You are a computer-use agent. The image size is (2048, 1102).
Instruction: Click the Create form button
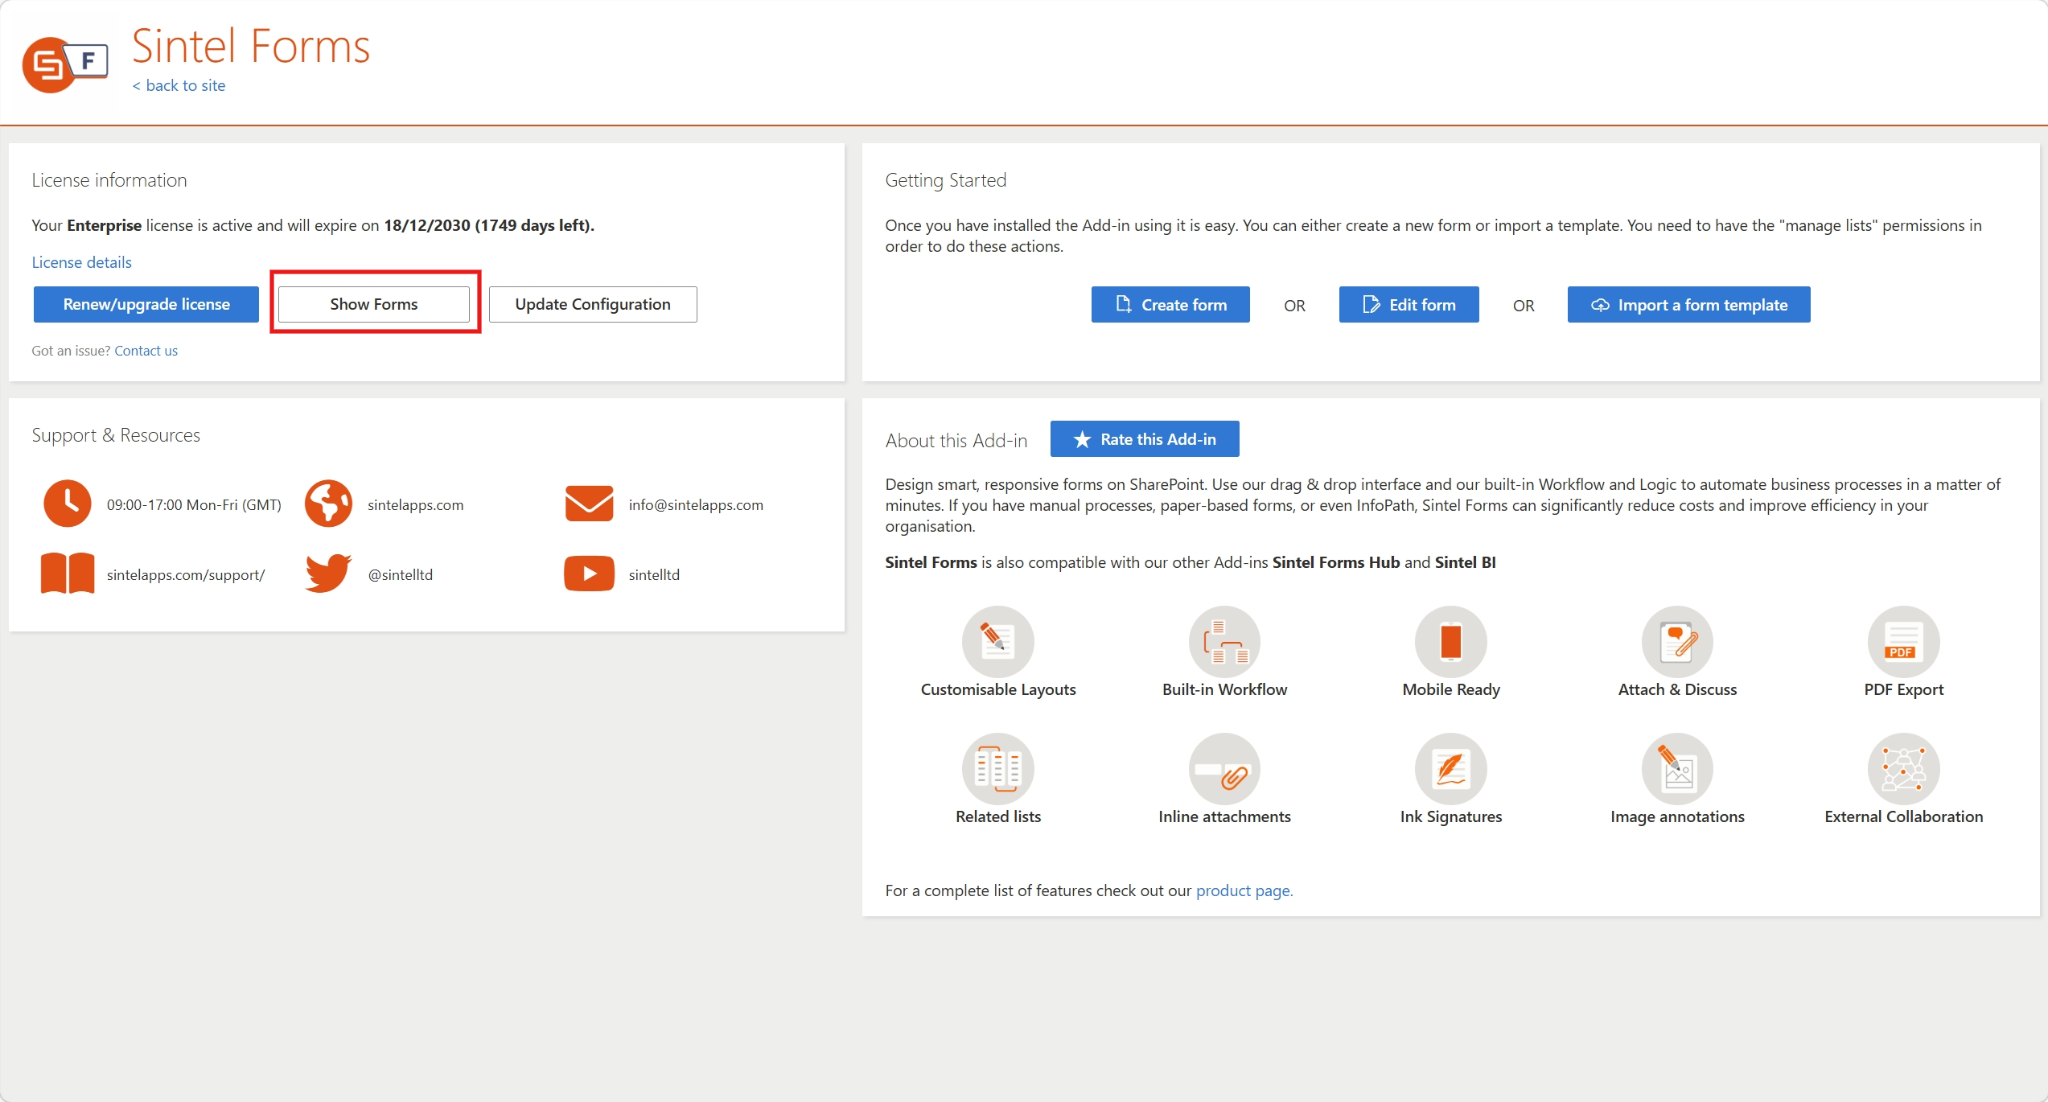1170,305
